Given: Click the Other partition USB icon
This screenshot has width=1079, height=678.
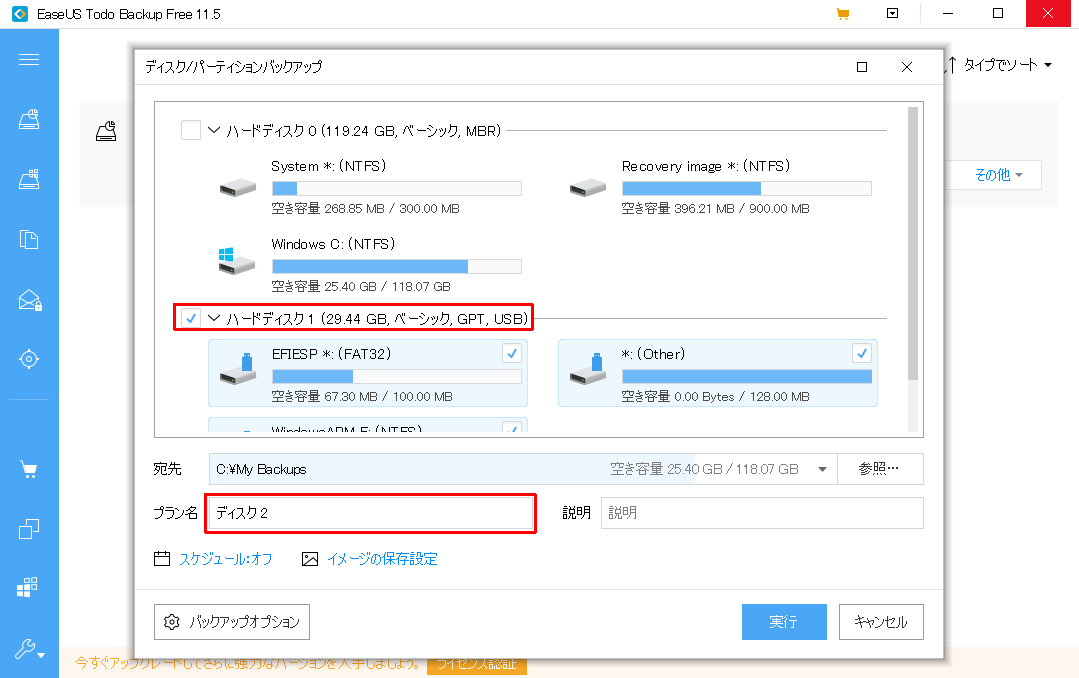Looking at the screenshot, I should [588, 370].
